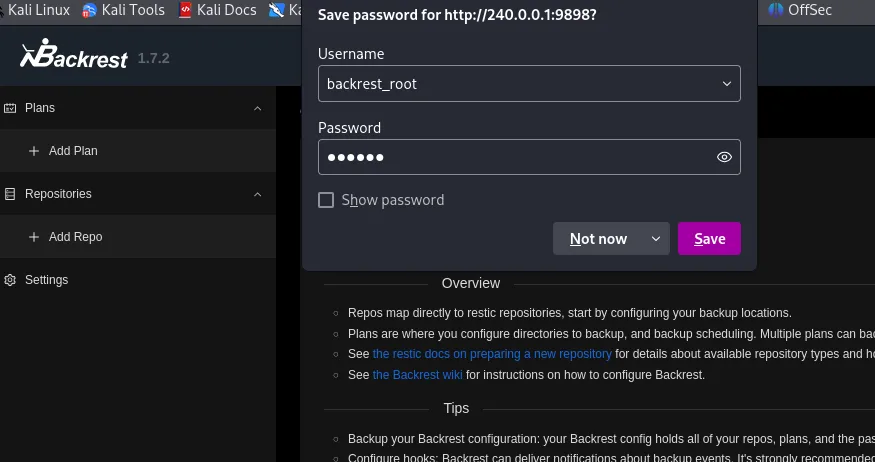Viewport: 875px width, 462px height.
Task: Expand the Username dropdown arrow
Action: [x=727, y=84]
